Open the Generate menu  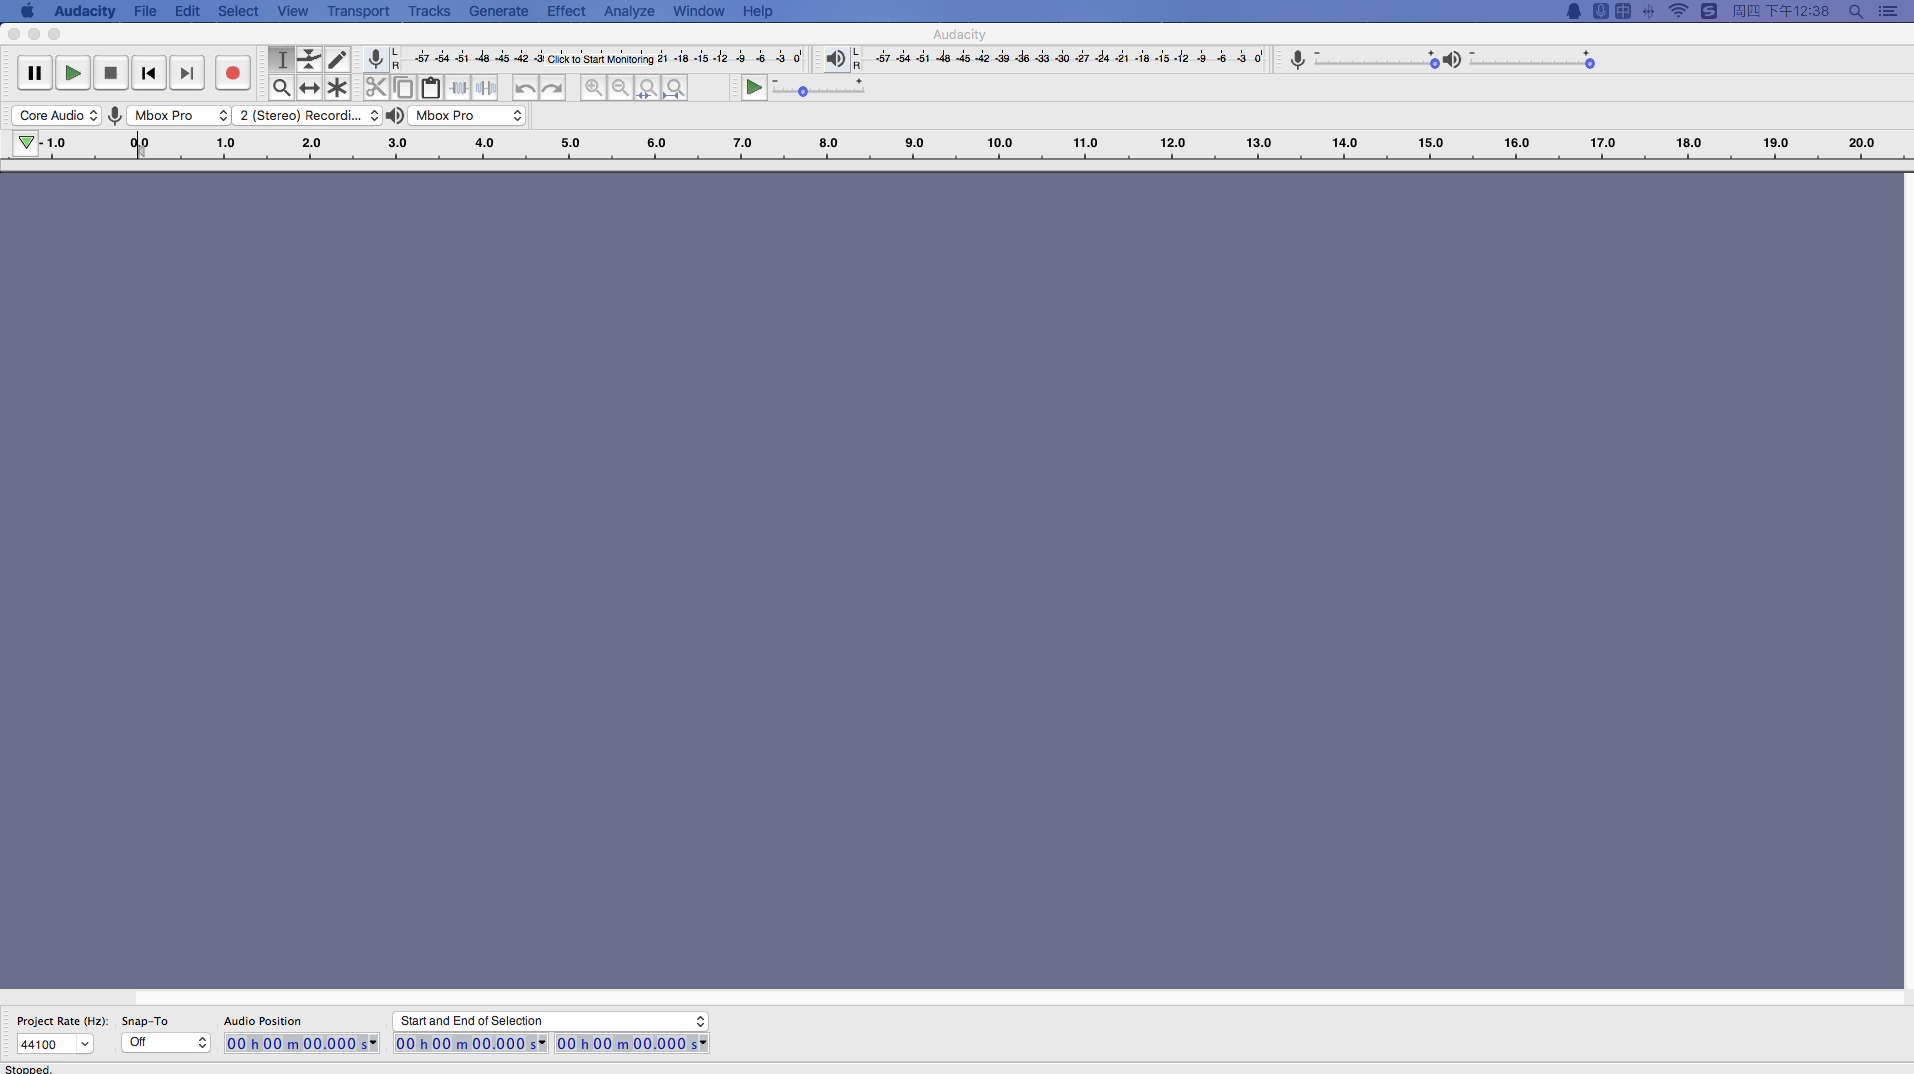498,11
